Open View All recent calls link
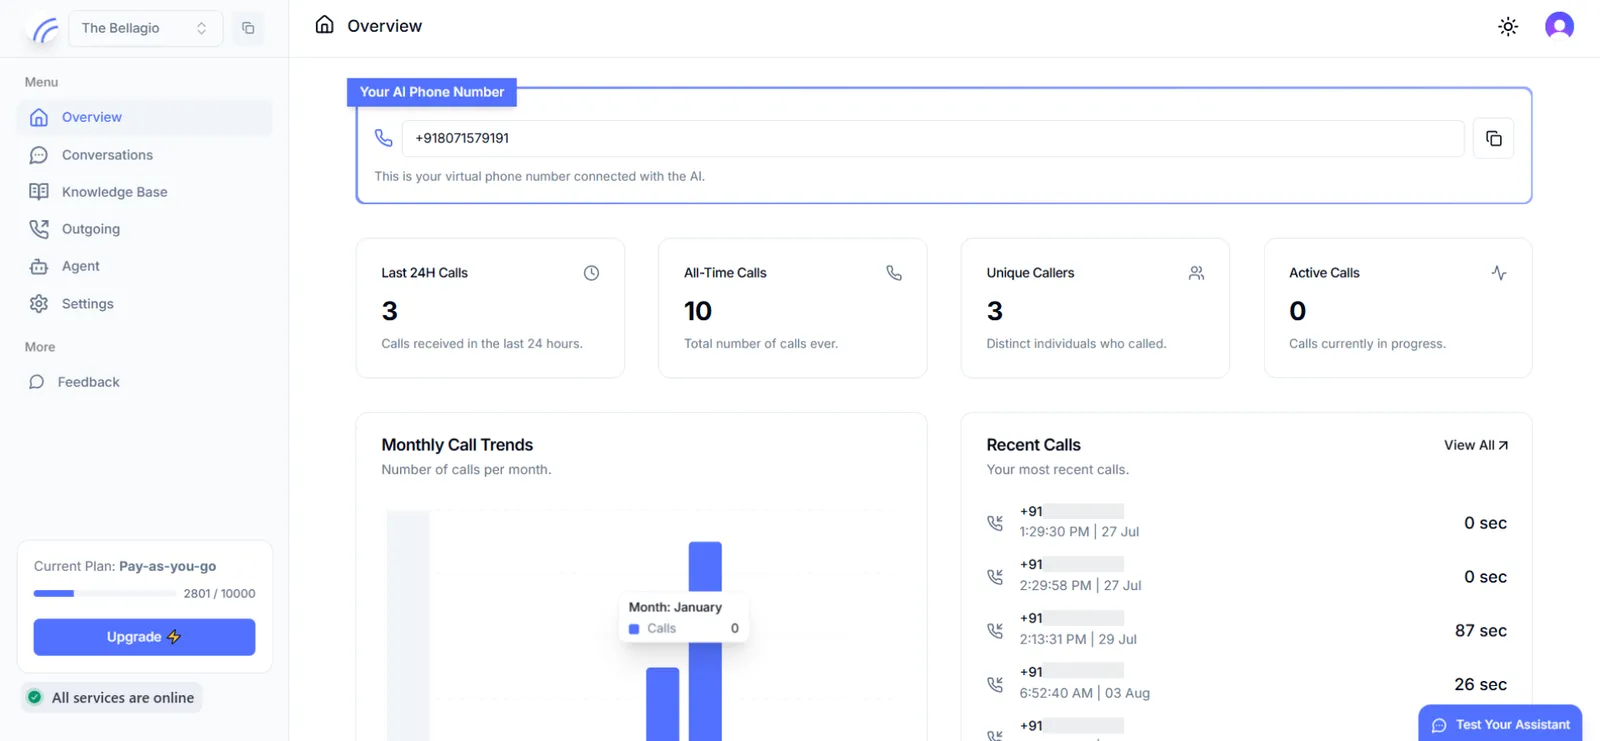Viewport: 1600px width, 741px height. [x=1476, y=445]
